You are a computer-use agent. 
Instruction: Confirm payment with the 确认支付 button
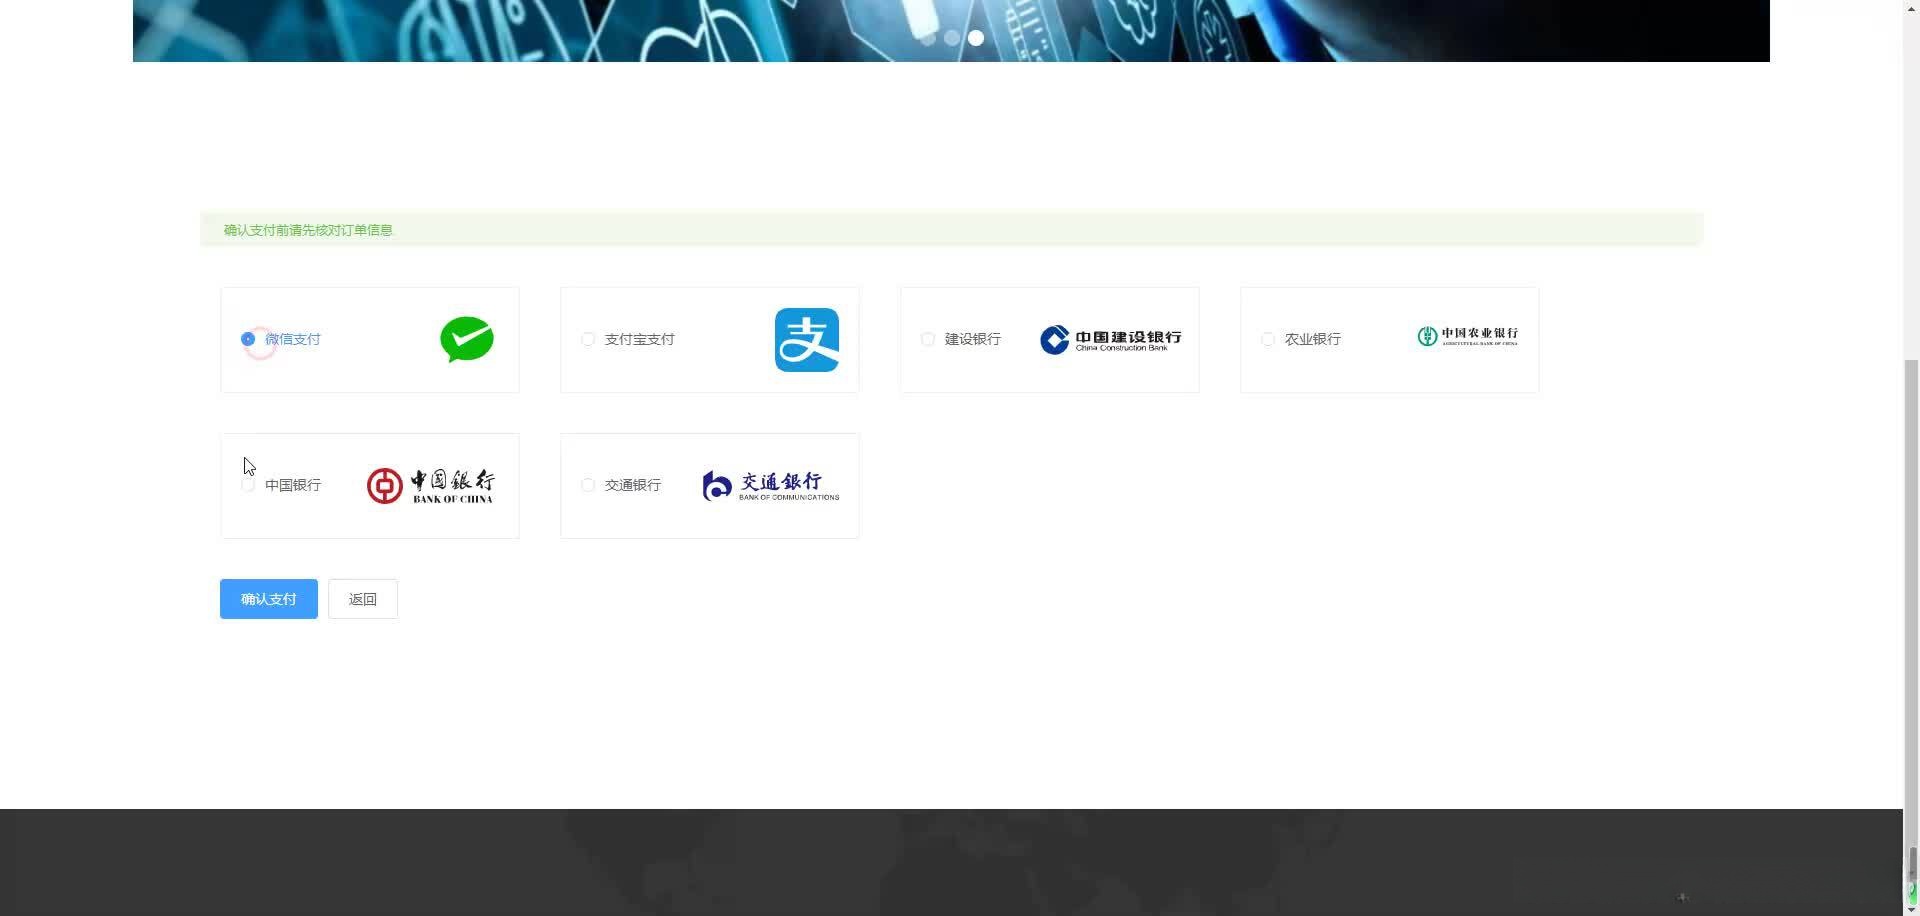pos(269,599)
